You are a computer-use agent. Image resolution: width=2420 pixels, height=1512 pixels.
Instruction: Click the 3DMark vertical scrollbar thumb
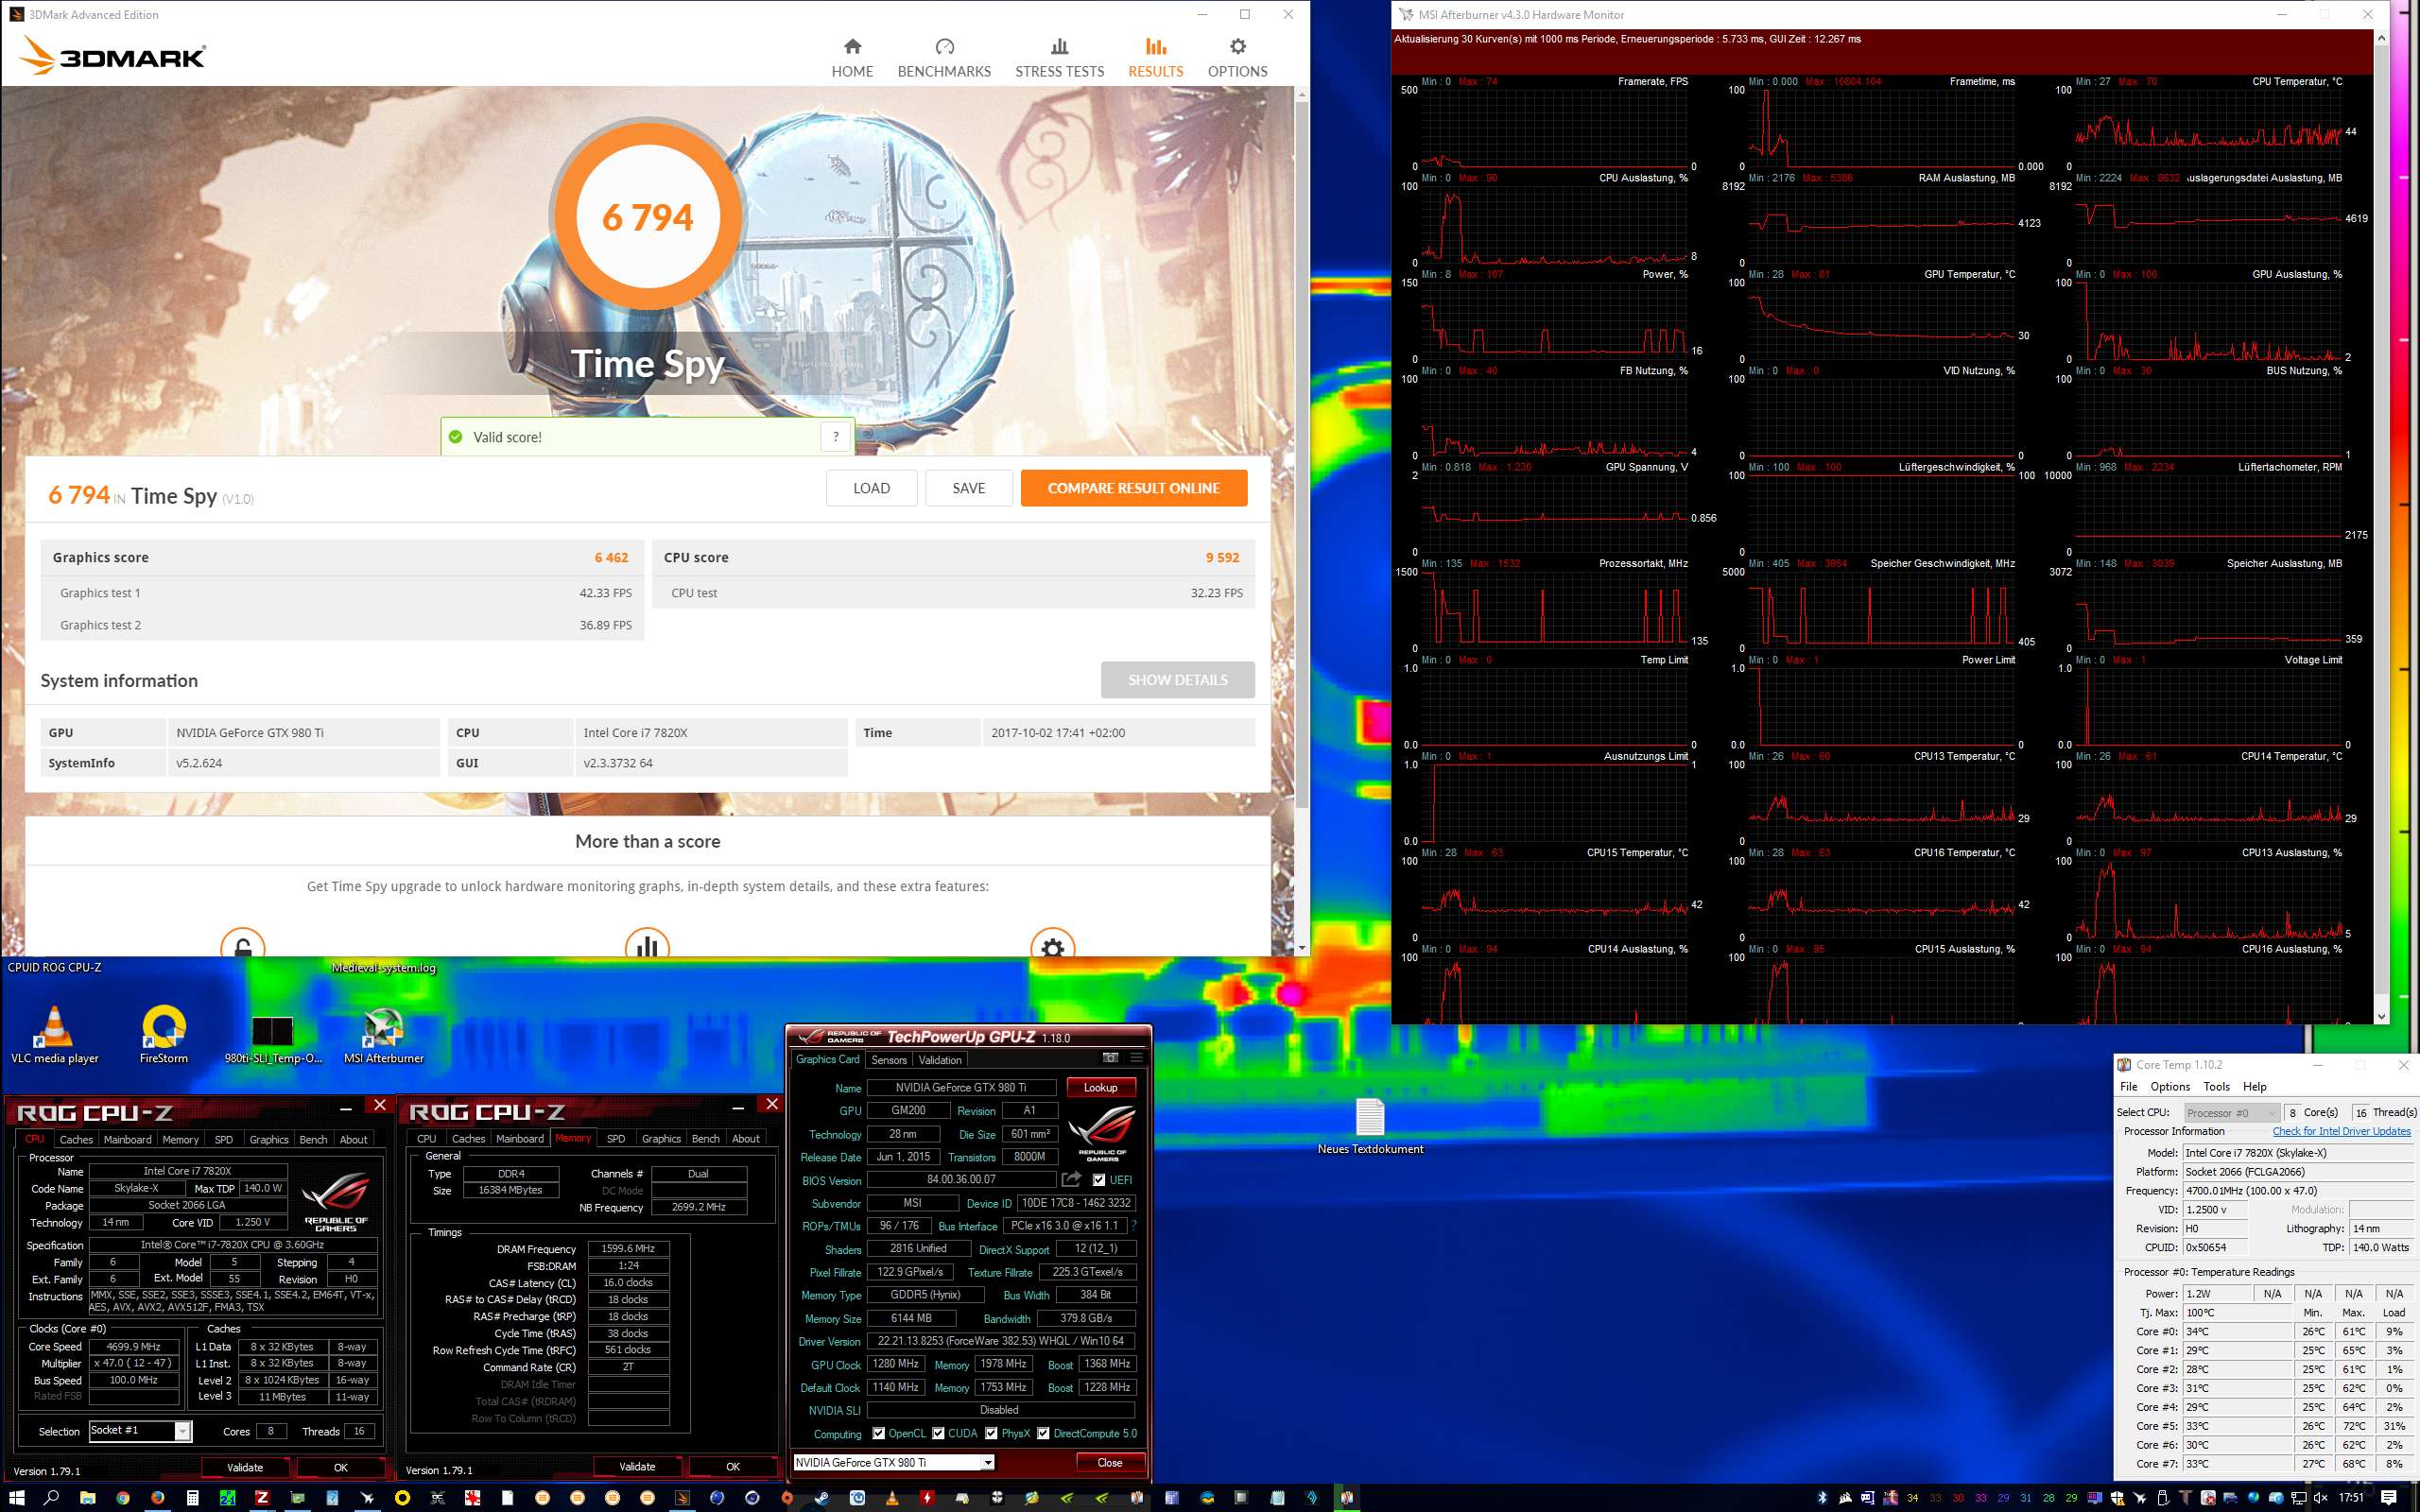point(1301,455)
